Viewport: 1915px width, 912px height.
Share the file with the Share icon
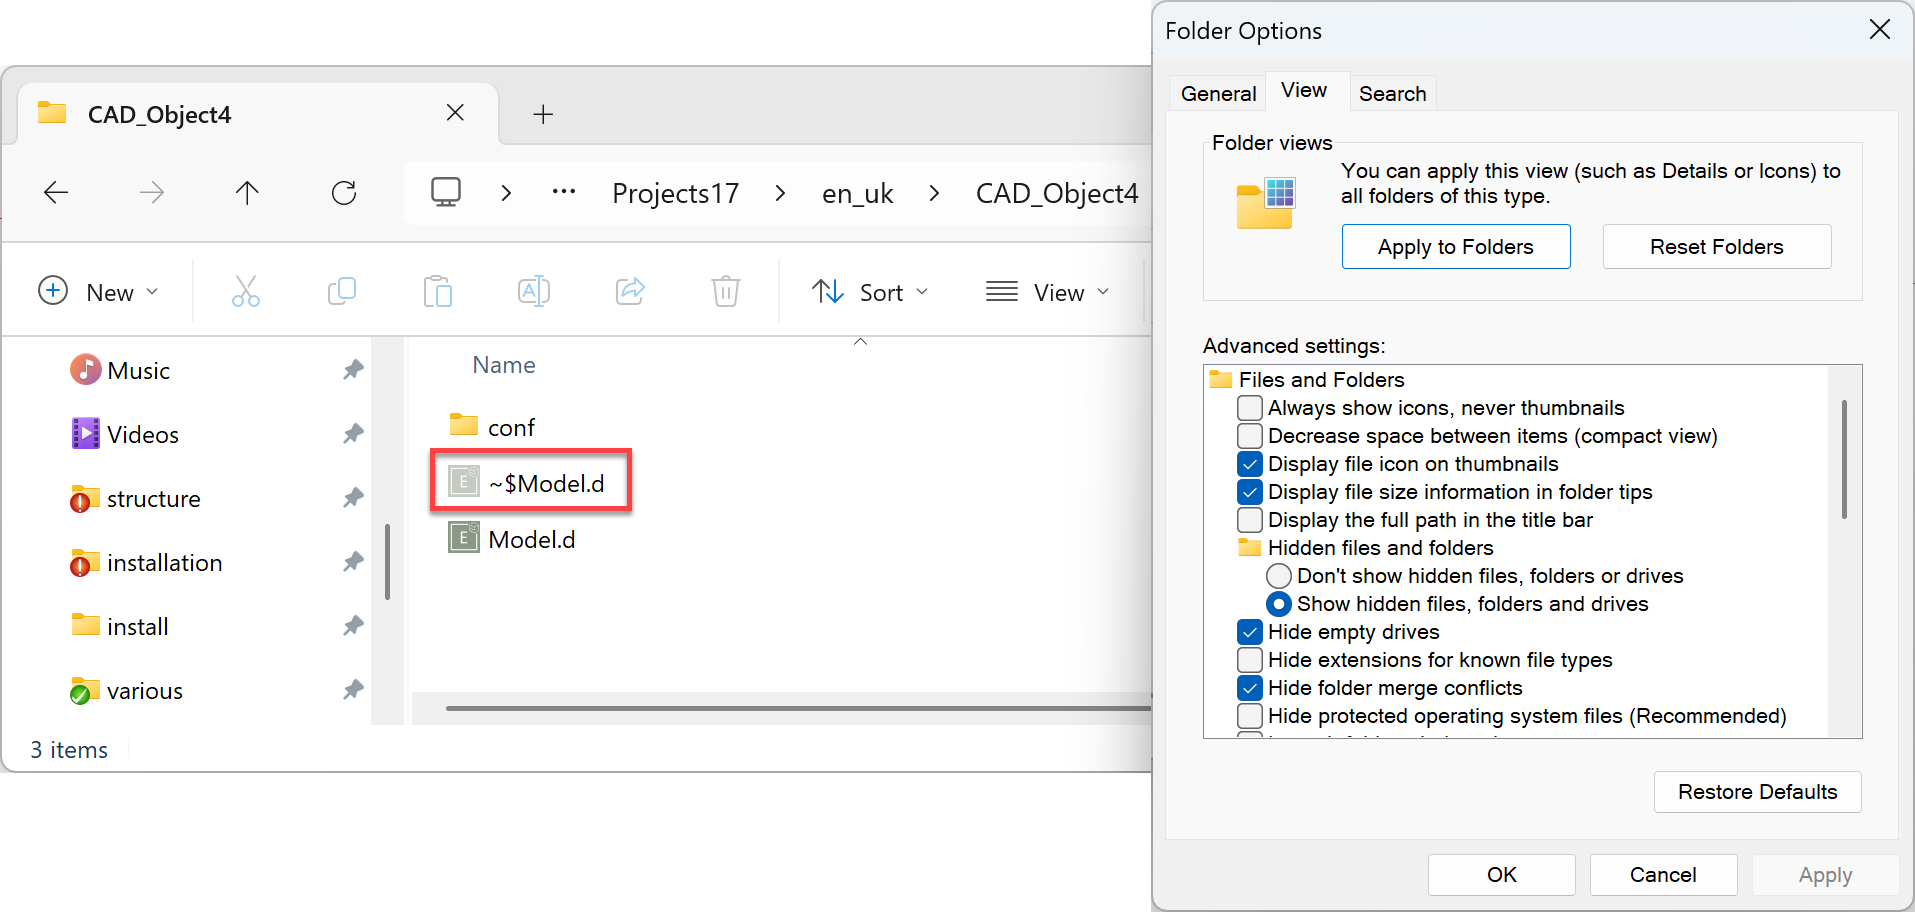(x=629, y=291)
